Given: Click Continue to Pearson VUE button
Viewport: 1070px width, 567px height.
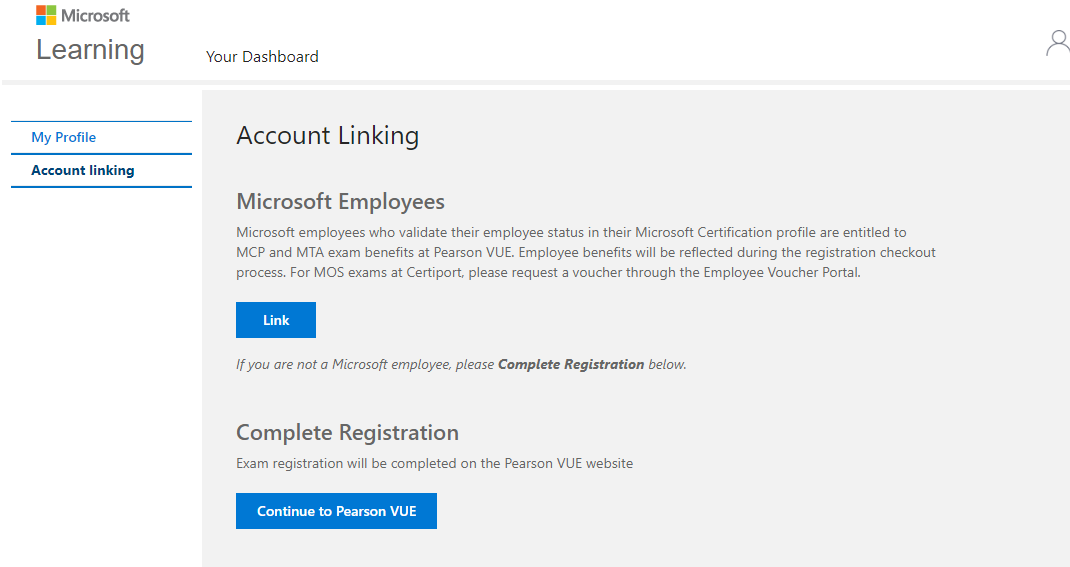Looking at the screenshot, I should pos(336,511).
